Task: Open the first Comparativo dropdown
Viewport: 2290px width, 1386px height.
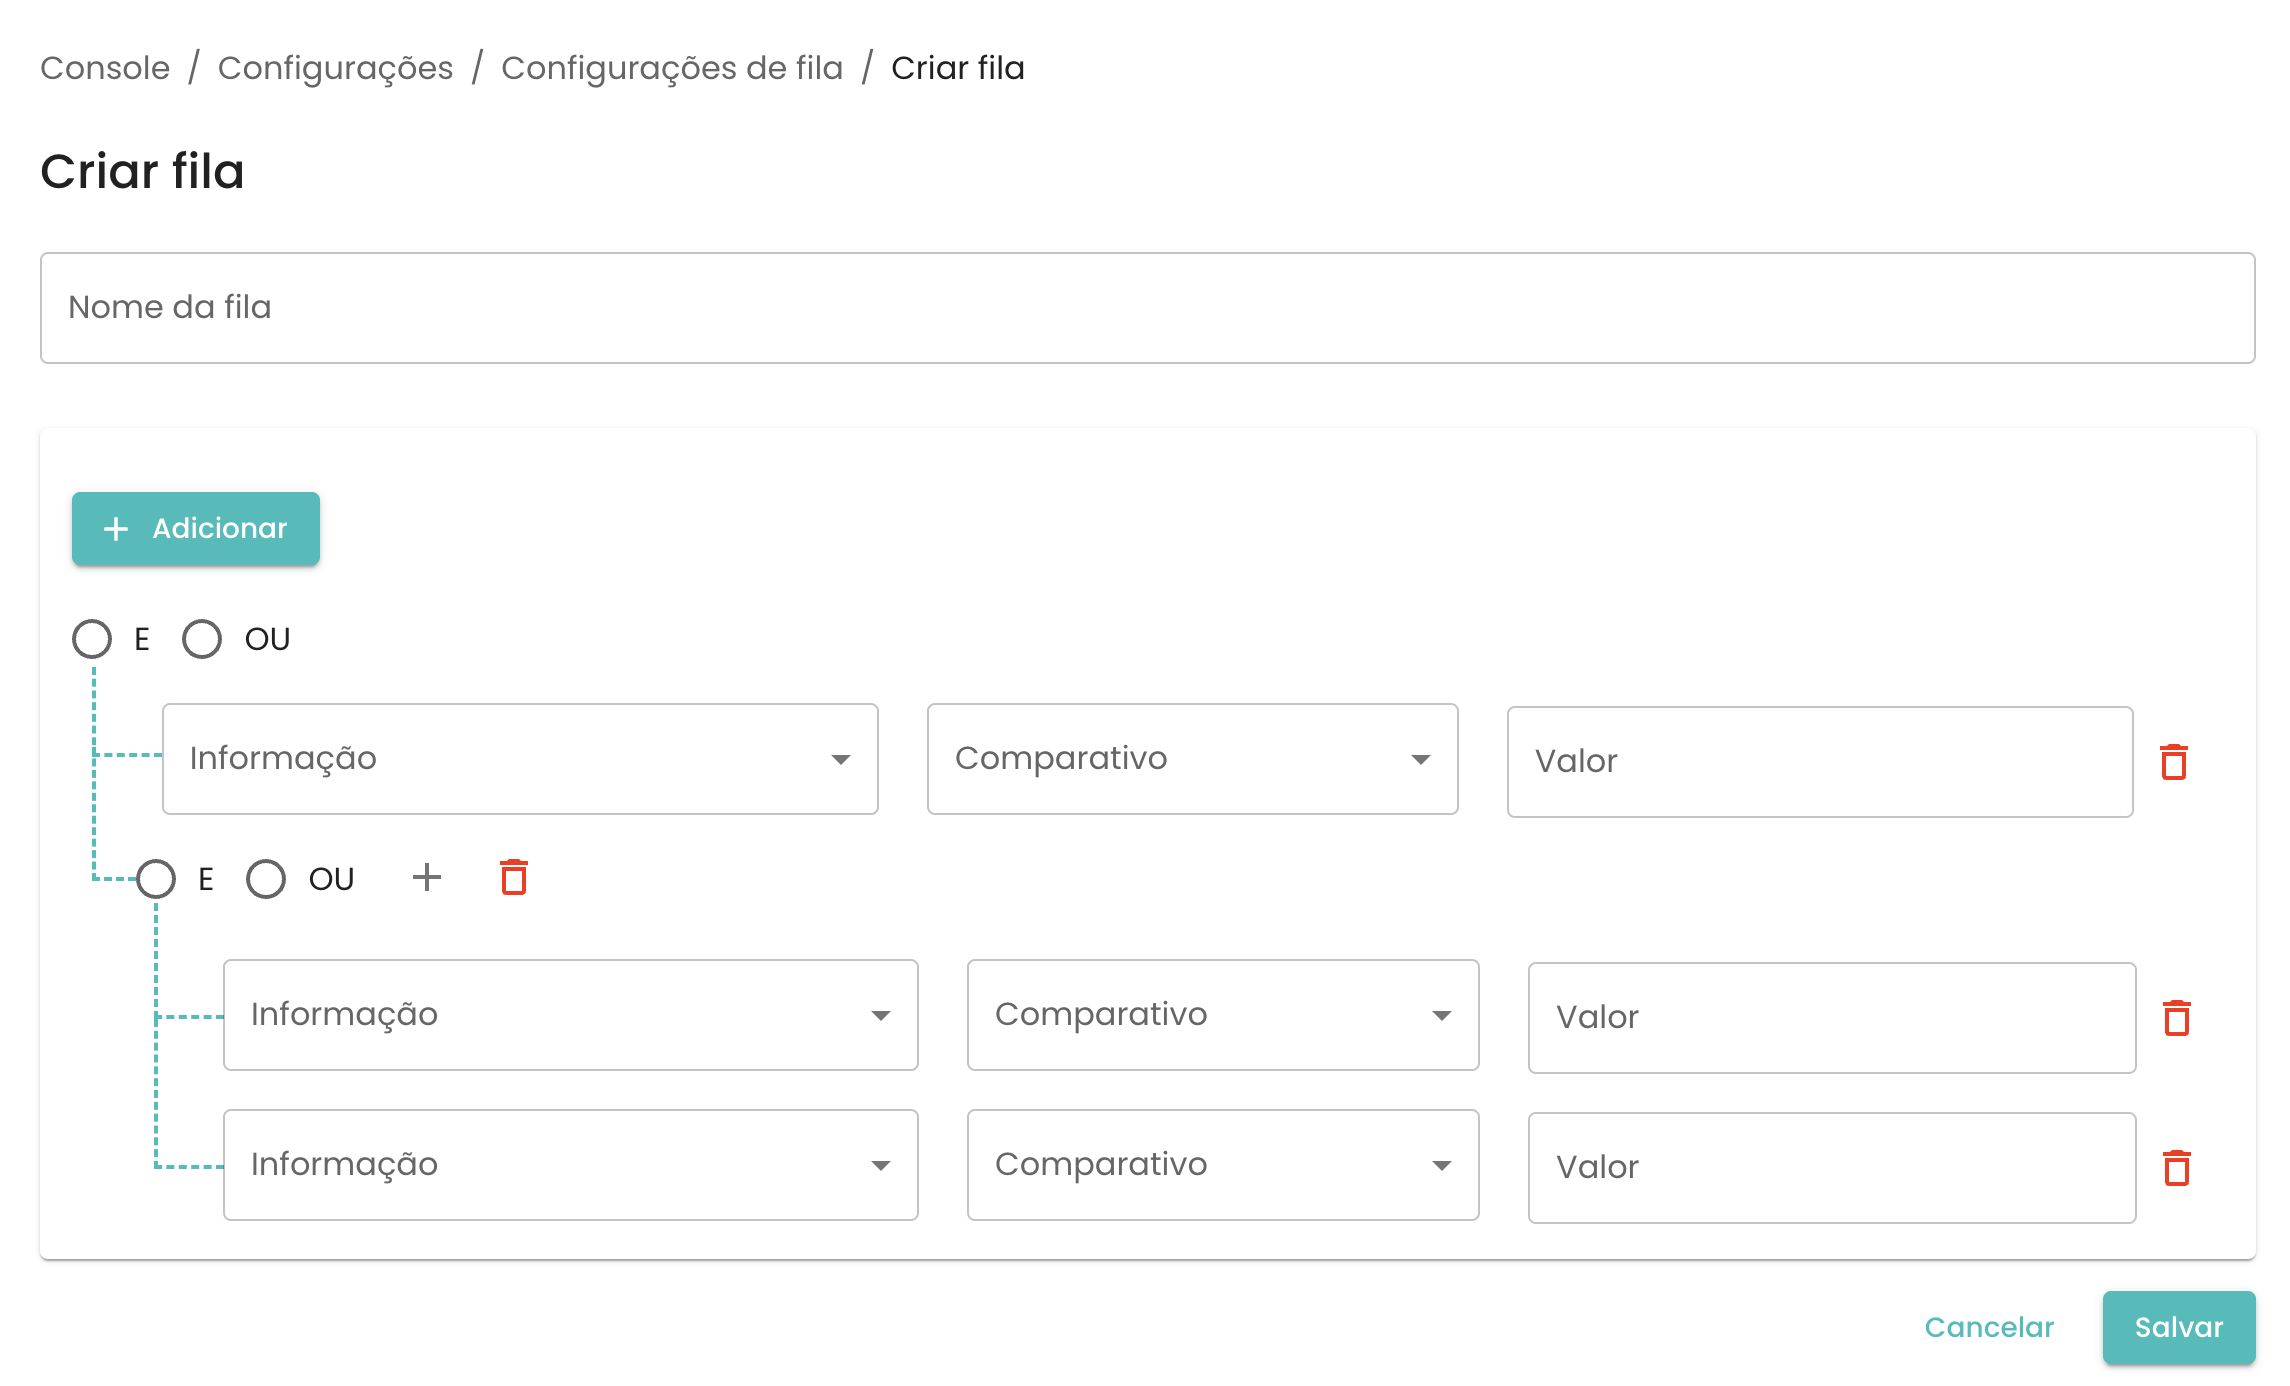Action: 1192,759
